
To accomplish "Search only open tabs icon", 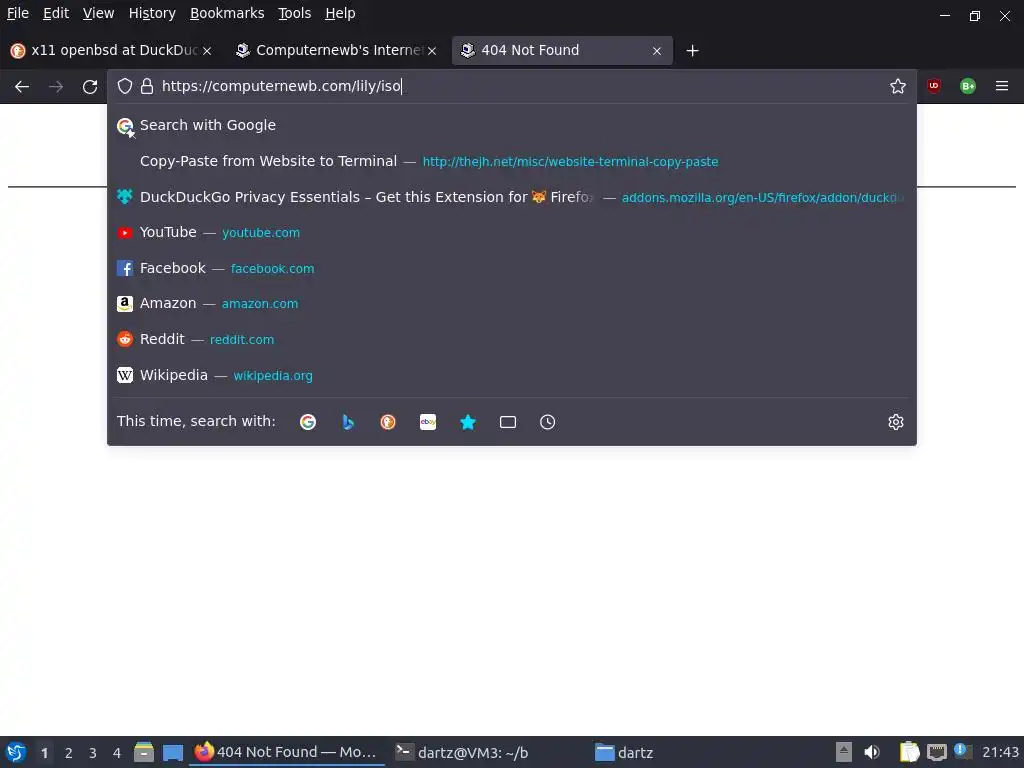I will (507, 422).
